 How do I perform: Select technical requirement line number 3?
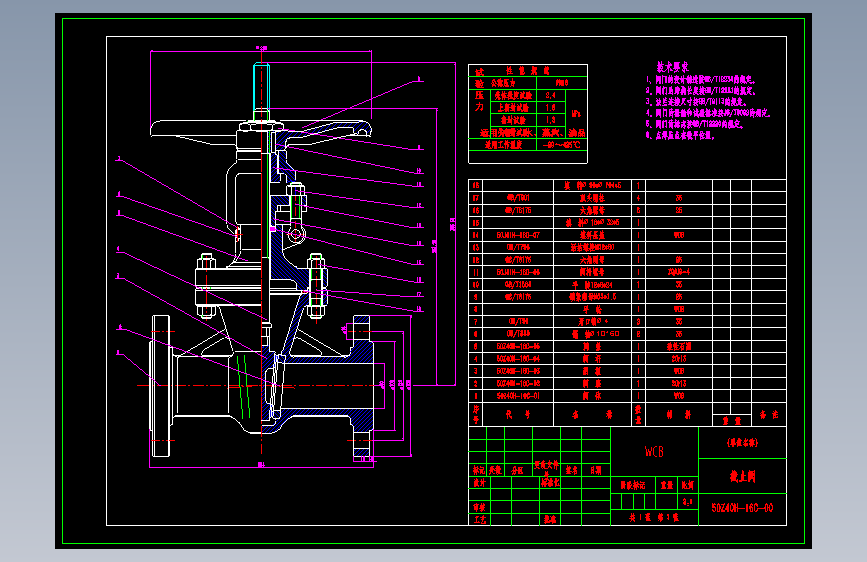[x=696, y=102]
